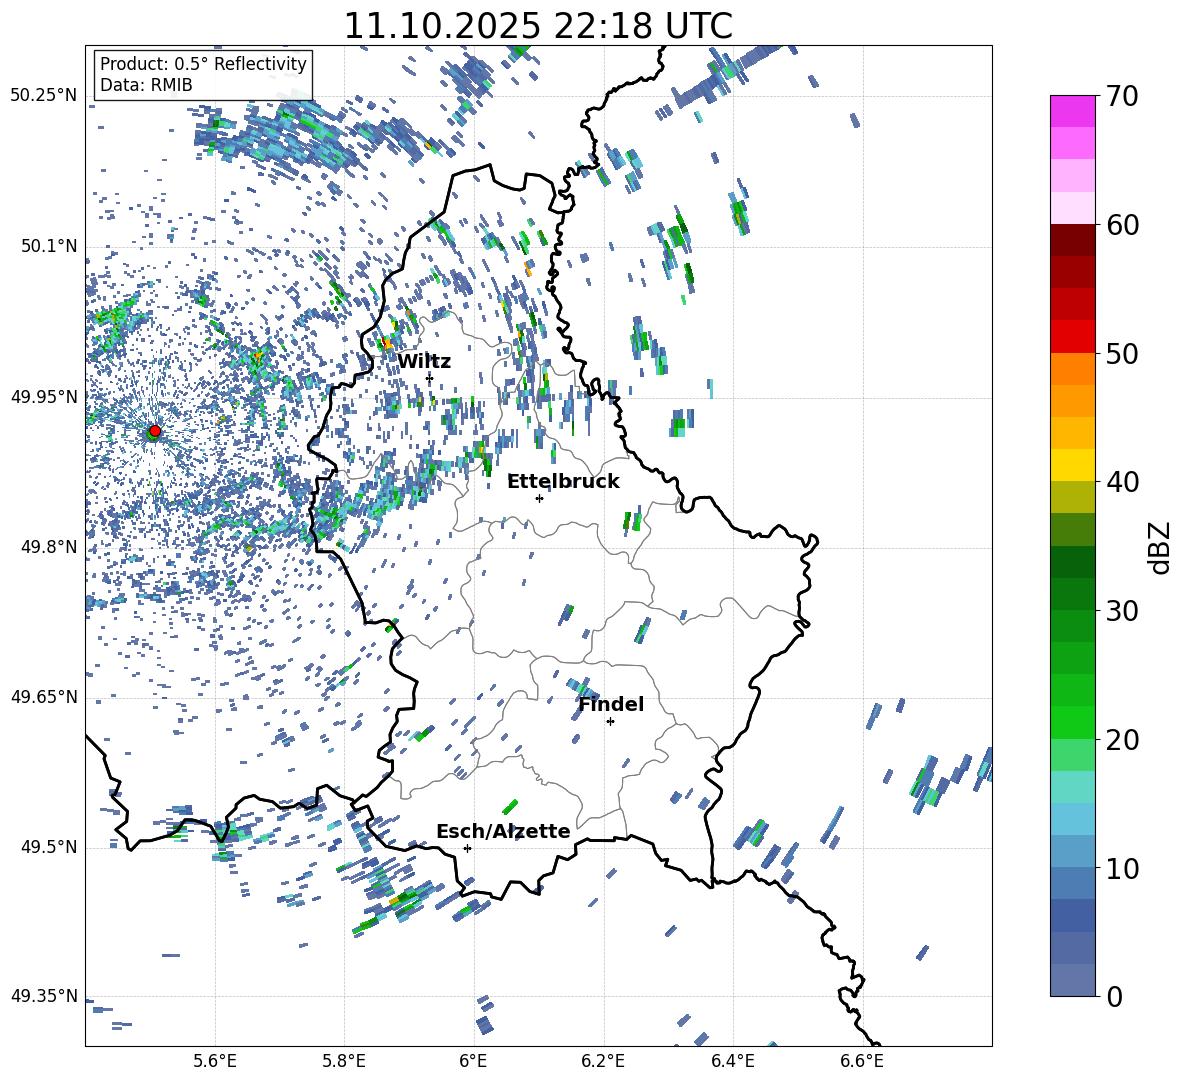This screenshot has width=1184, height=1081.
Task: Click the red radar site marker
Action: [x=155, y=431]
